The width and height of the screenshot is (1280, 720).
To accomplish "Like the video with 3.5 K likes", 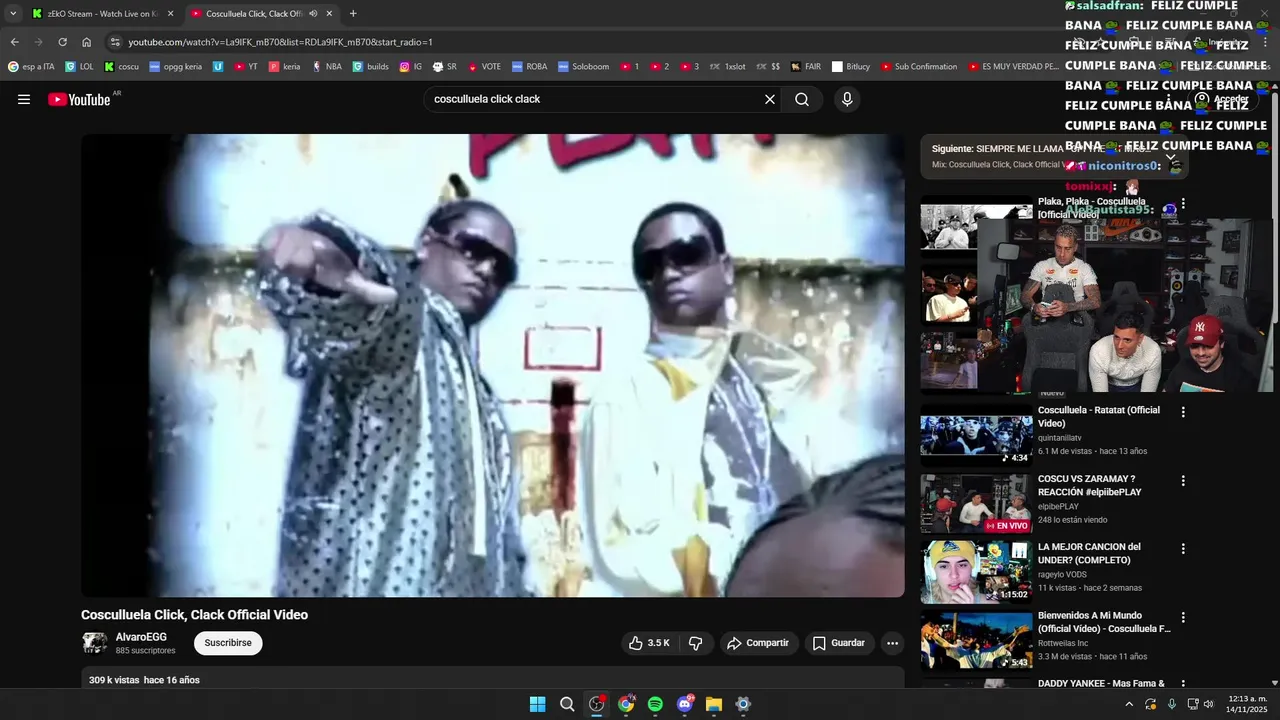I will coord(648,643).
